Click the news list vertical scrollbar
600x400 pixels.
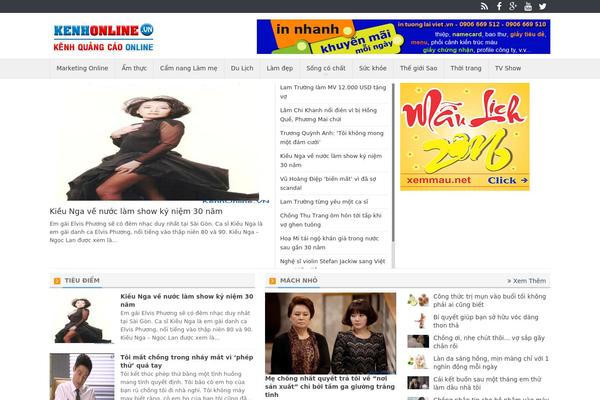pos(393,163)
